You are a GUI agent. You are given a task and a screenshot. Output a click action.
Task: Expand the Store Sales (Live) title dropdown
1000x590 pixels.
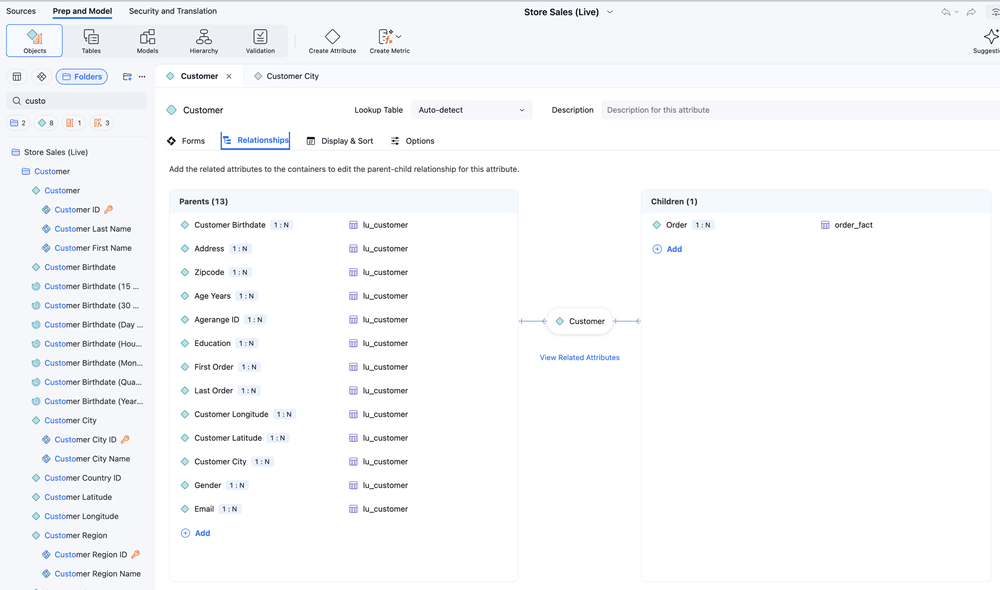coord(610,12)
